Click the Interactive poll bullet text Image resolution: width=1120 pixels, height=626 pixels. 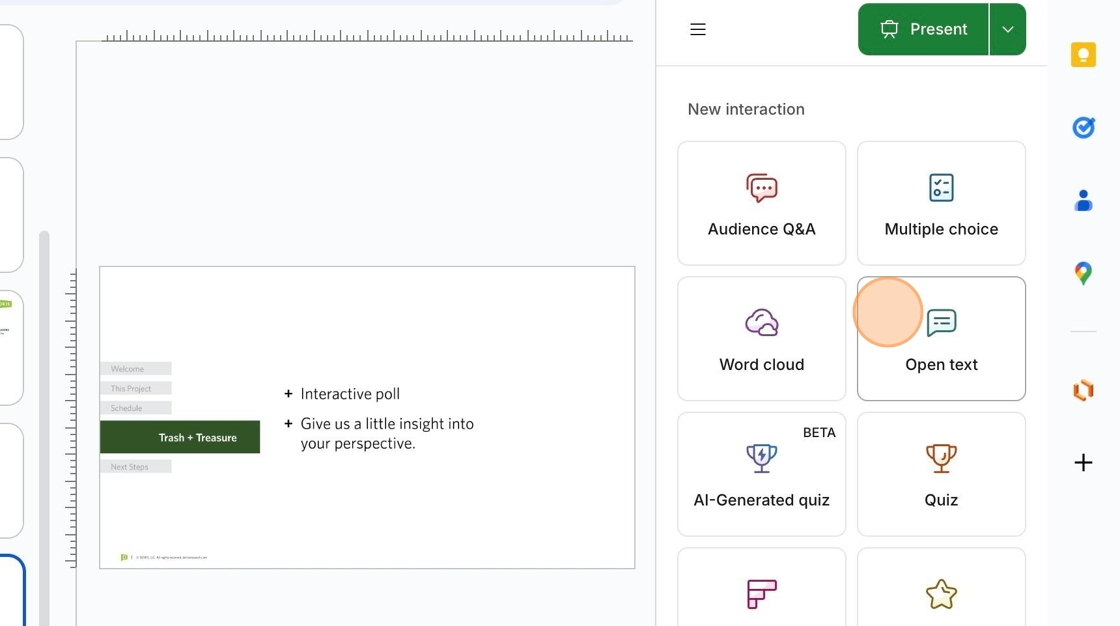350,394
